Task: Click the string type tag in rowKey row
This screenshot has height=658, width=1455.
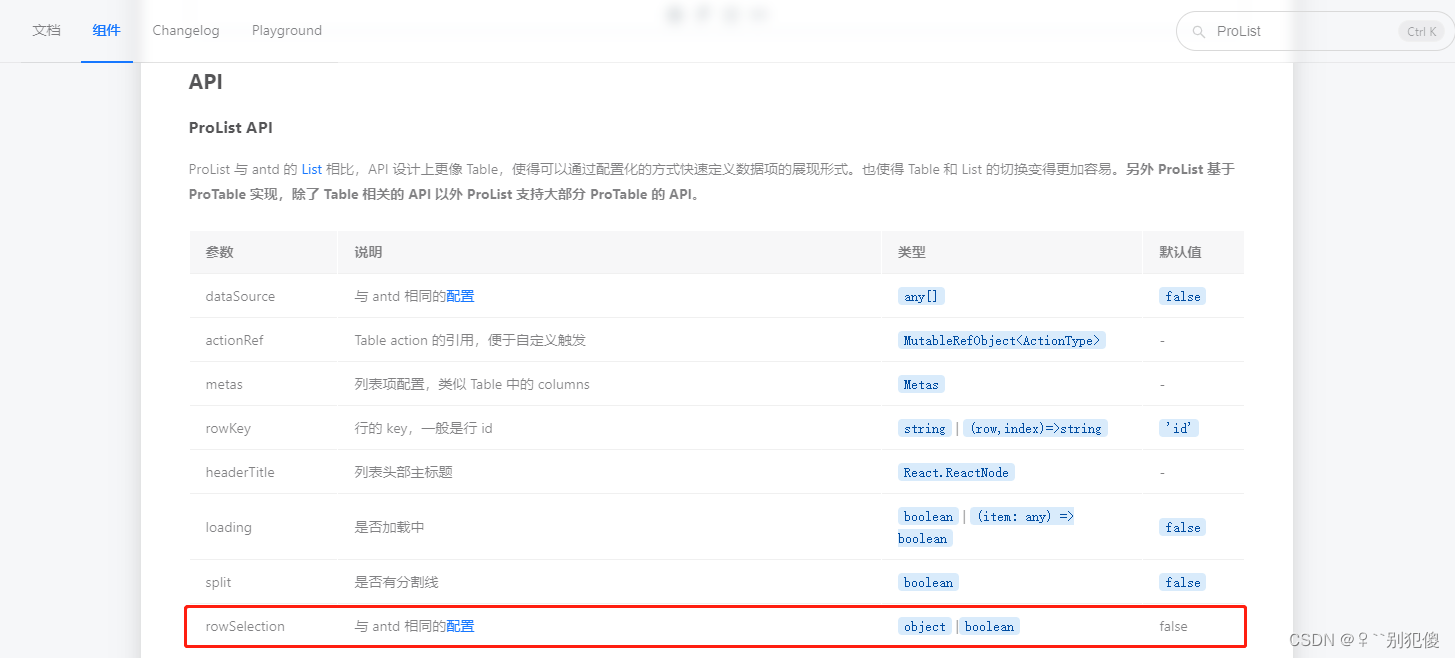Action: tap(924, 428)
